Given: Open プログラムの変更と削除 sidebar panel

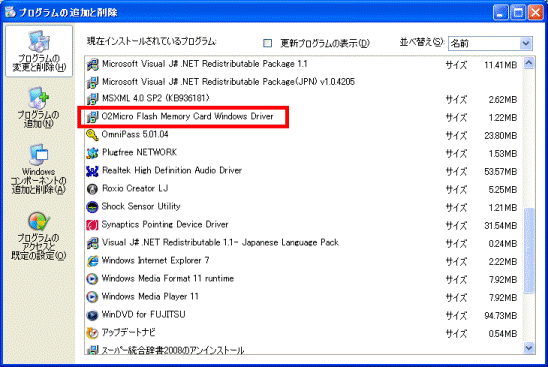Looking at the screenshot, I should [39, 51].
